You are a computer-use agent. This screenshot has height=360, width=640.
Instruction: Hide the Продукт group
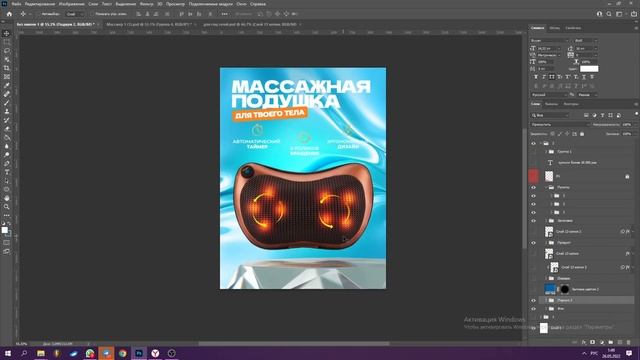[x=533, y=243]
